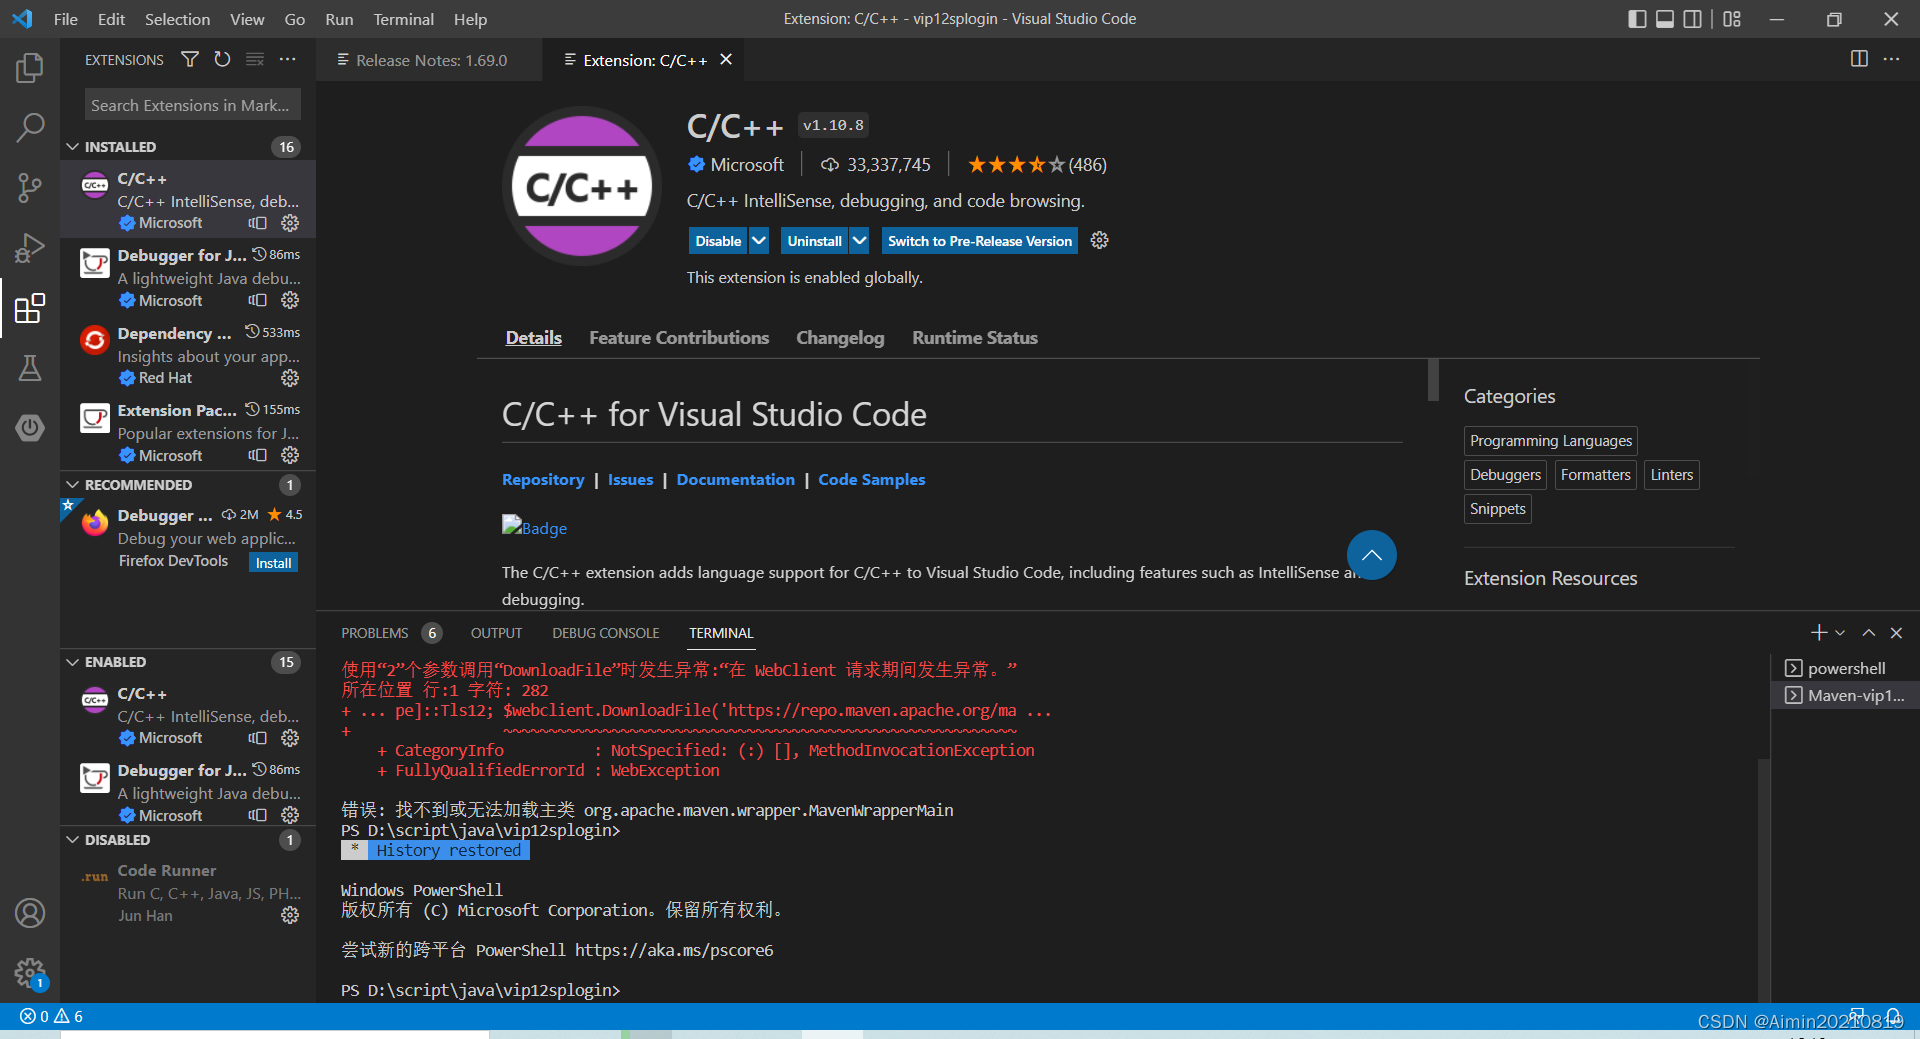Open the Source Control view
Screen dimensions: 1920x1039
tap(30, 188)
